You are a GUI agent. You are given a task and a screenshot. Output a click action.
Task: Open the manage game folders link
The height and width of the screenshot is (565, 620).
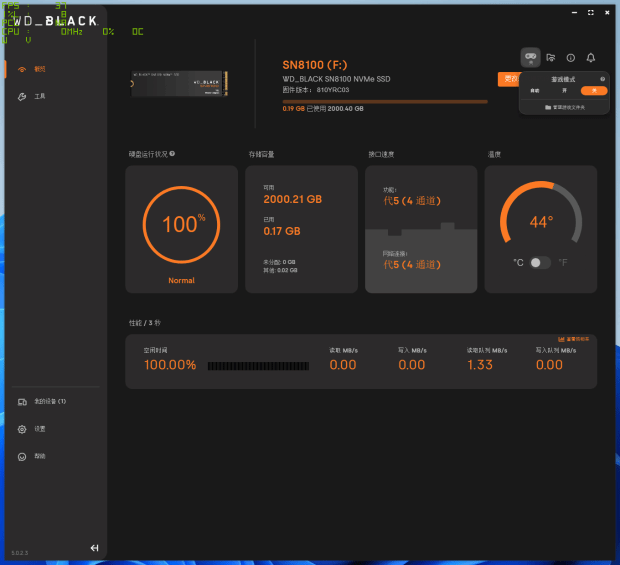point(565,107)
